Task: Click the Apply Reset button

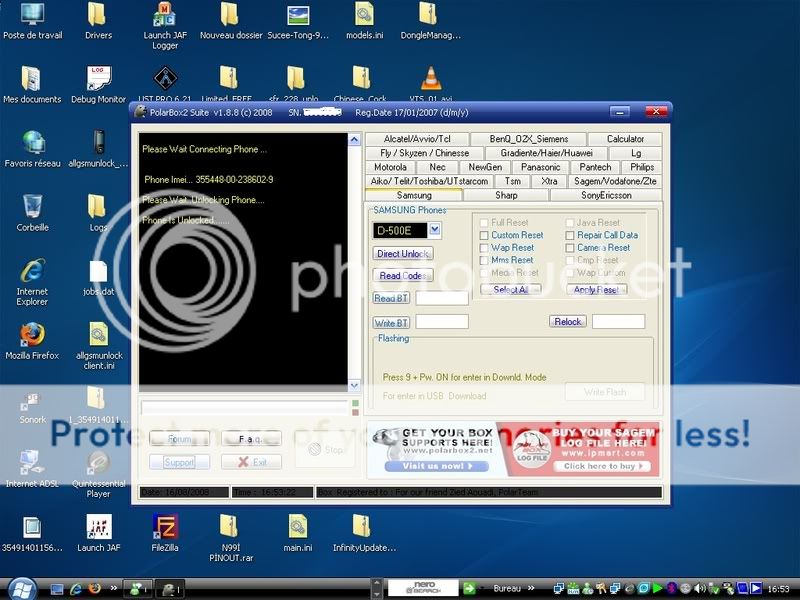Action: click(596, 289)
